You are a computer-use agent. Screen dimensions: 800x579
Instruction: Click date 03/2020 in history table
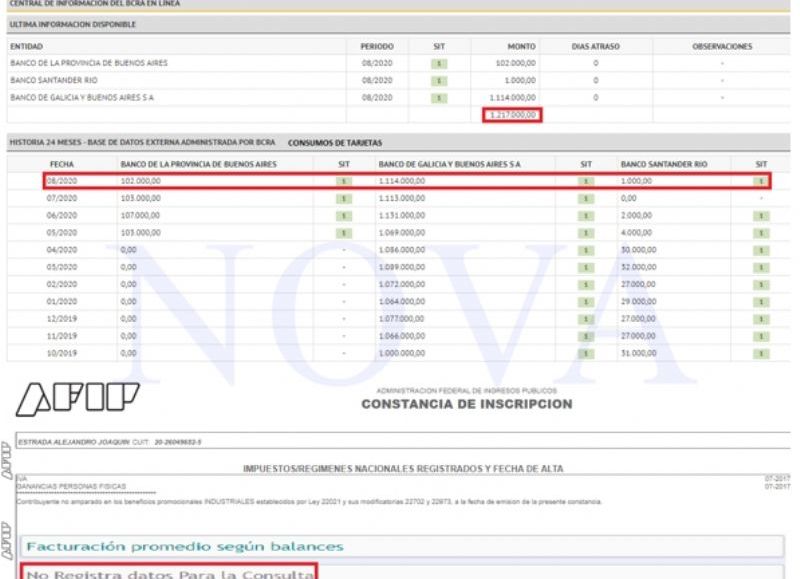pyautogui.click(x=62, y=267)
